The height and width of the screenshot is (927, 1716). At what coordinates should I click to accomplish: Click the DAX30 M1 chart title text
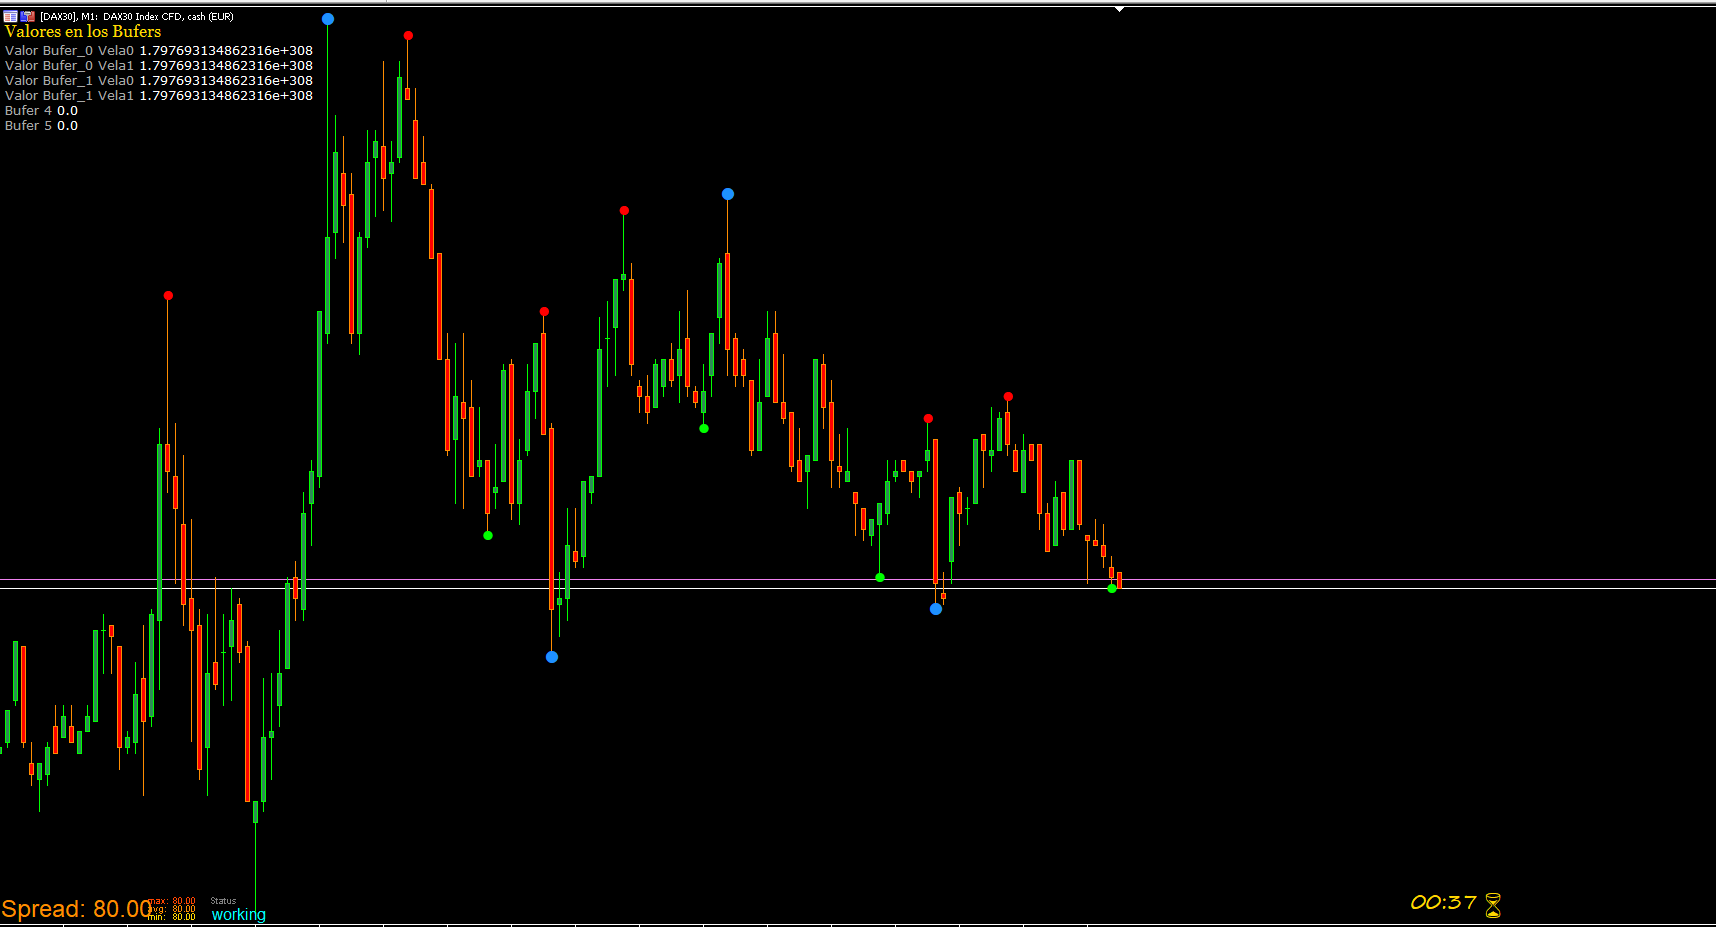pos(137,17)
